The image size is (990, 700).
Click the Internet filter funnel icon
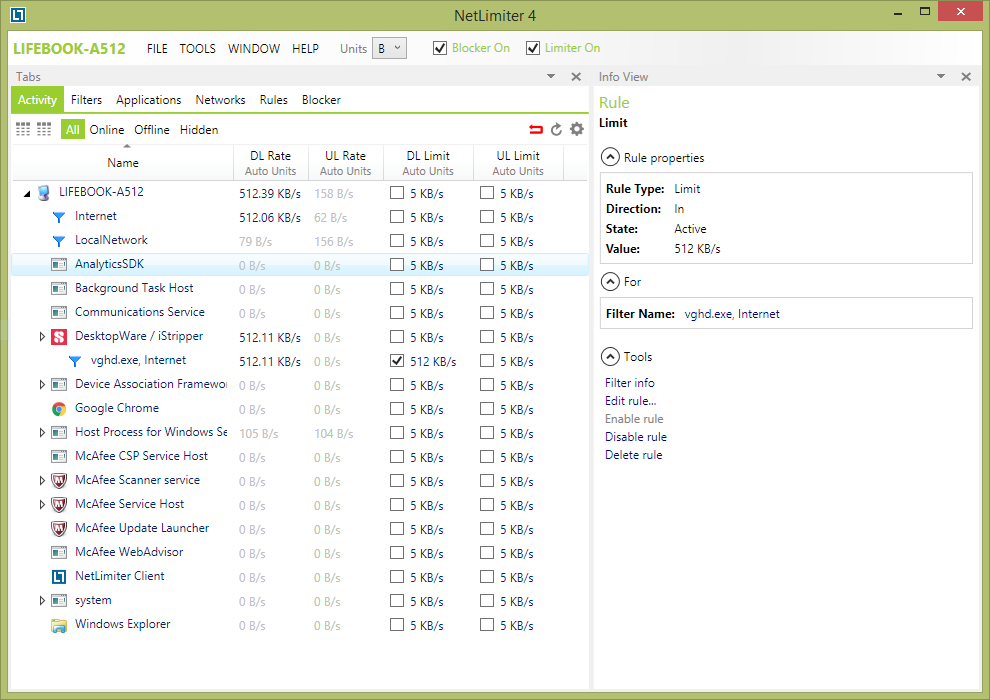pyautogui.click(x=59, y=217)
